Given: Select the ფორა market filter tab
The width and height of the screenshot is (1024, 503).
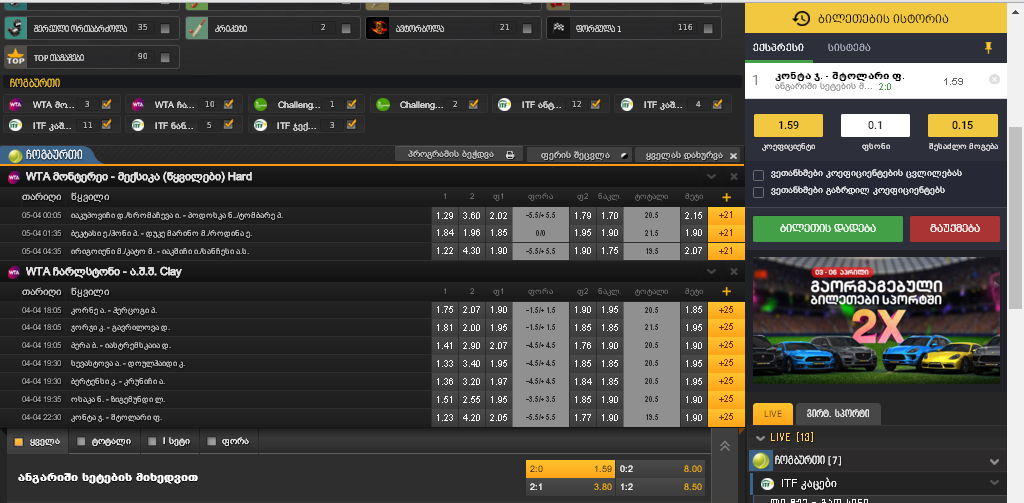Looking at the screenshot, I should 229,442.
